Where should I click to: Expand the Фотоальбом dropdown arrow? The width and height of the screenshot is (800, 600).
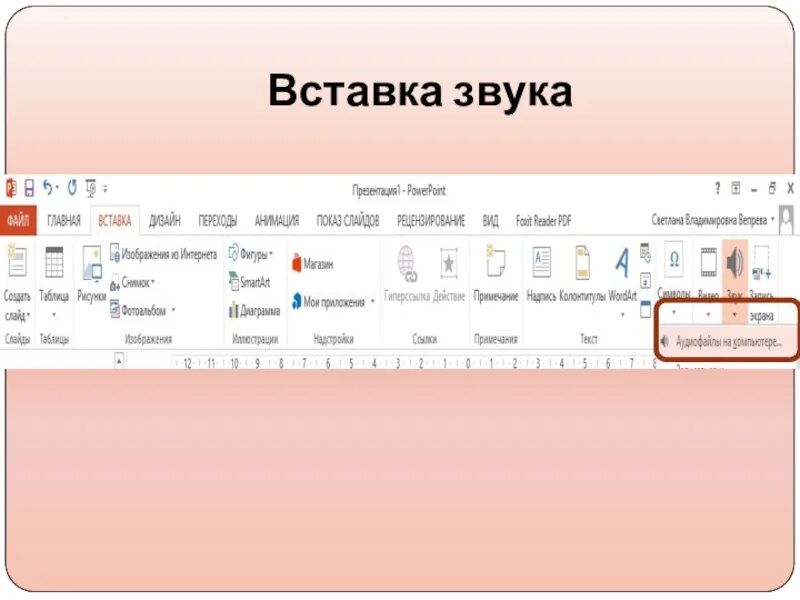pos(173,310)
